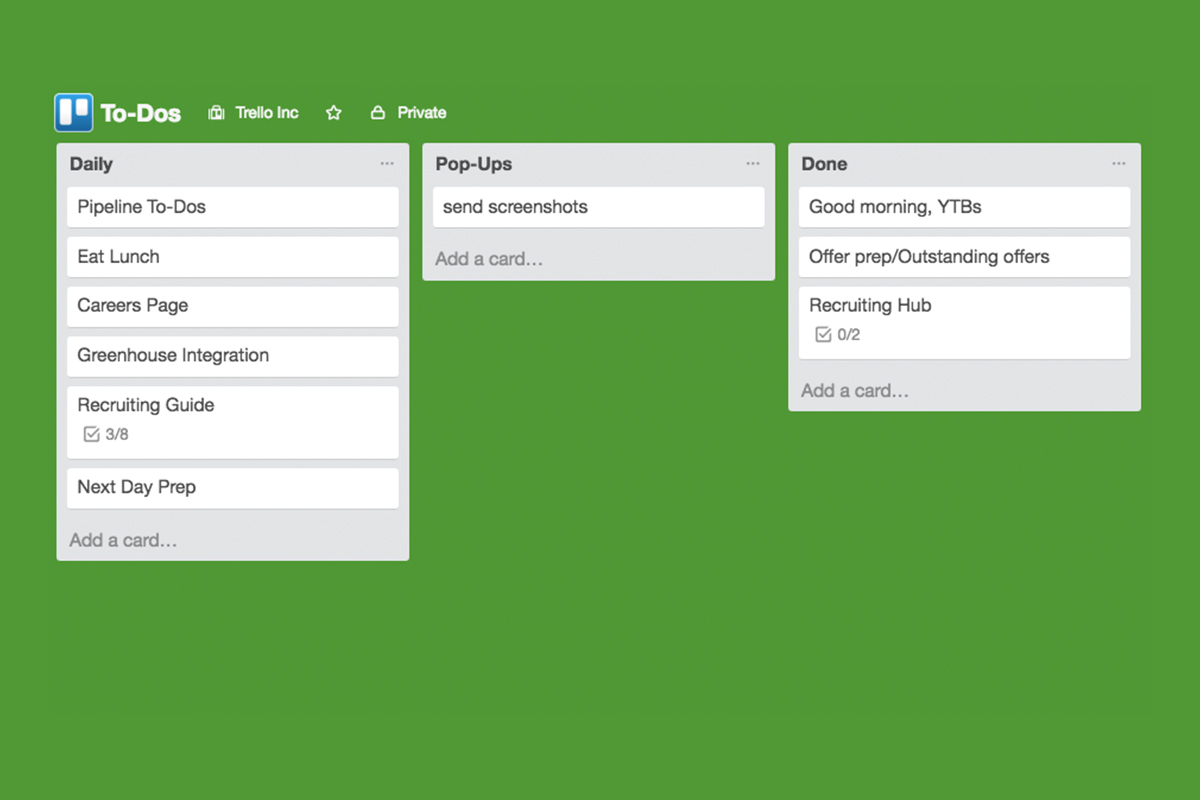
Task: Open the send screenshots card
Action: [599, 207]
